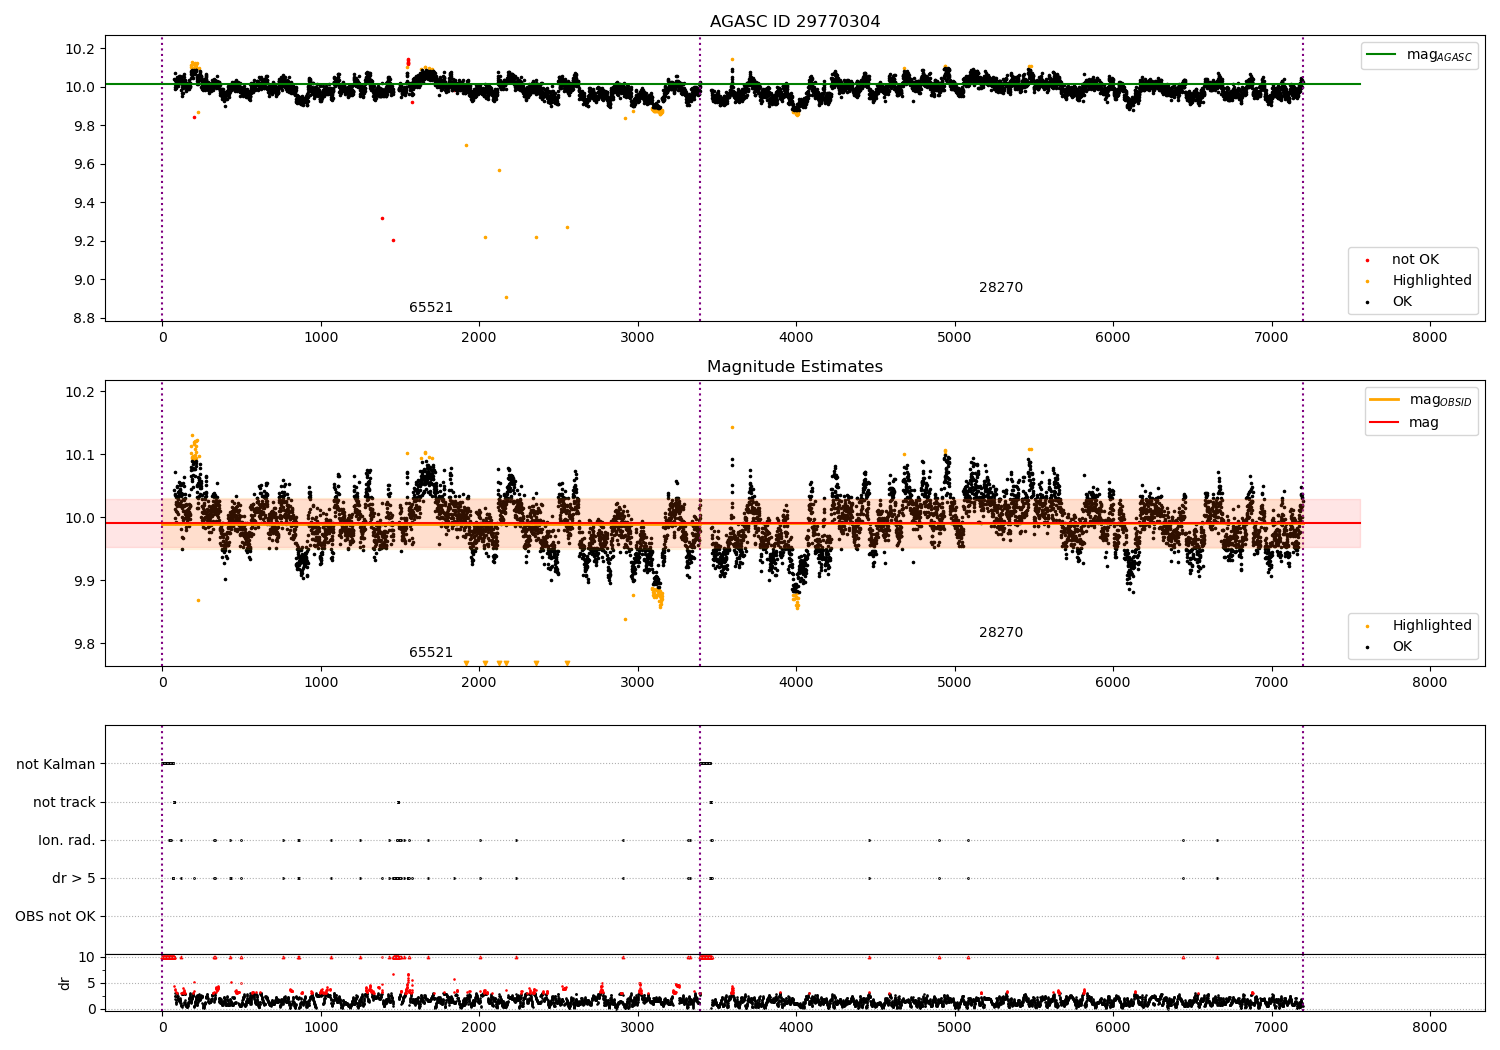Image resolution: width=1500 pixels, height=1050 pixels.
Task: Click the '65521' annotation in the top plot
Action: click(431, 308)
